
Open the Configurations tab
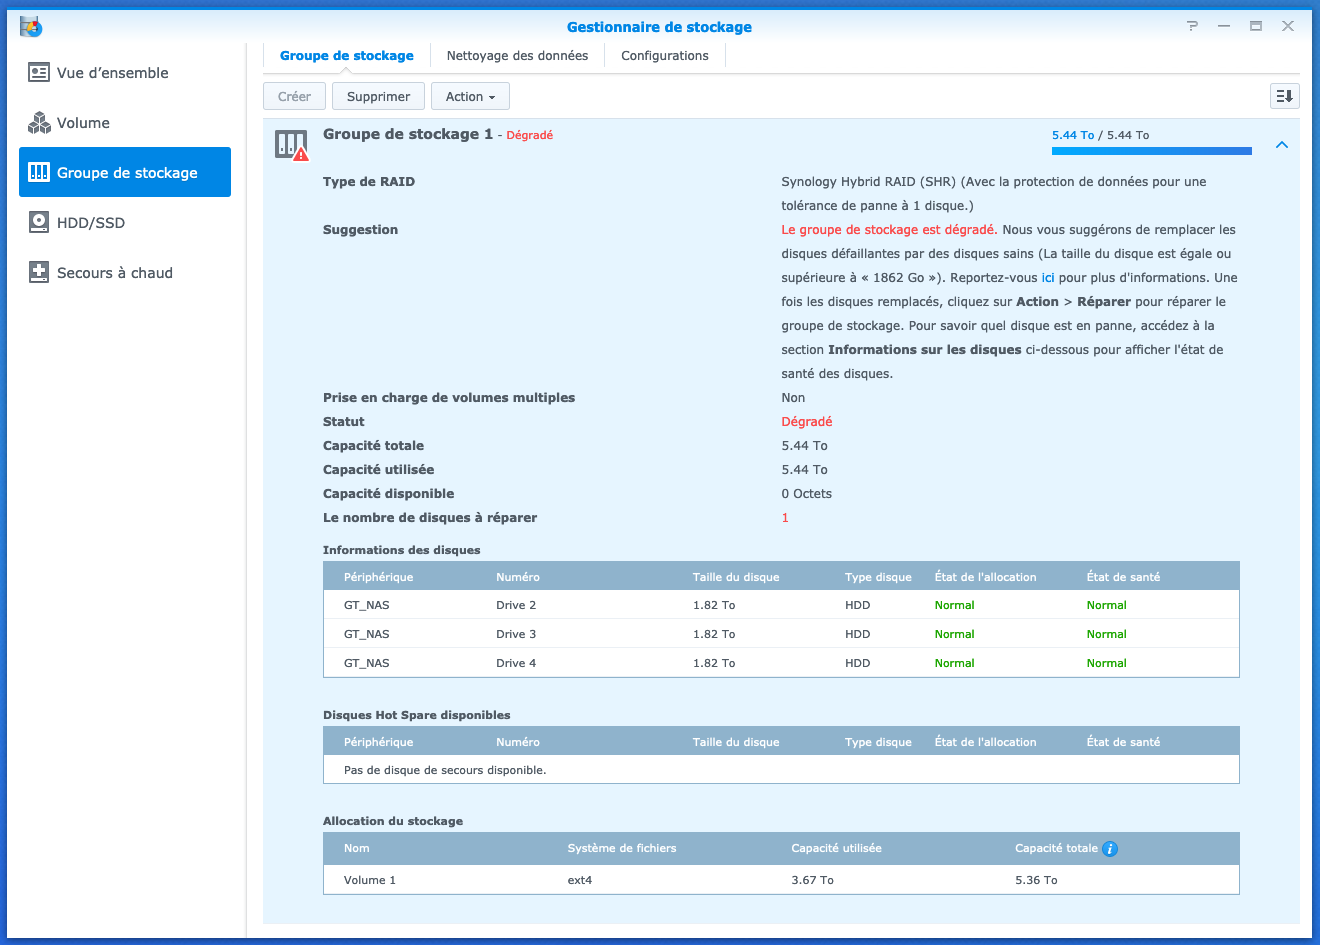(x=664, y=56)
